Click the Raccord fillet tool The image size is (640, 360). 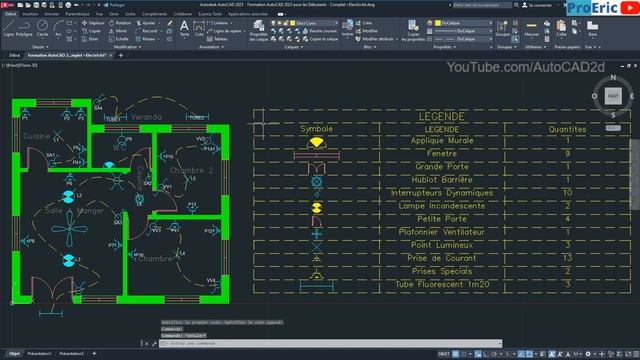147,31
